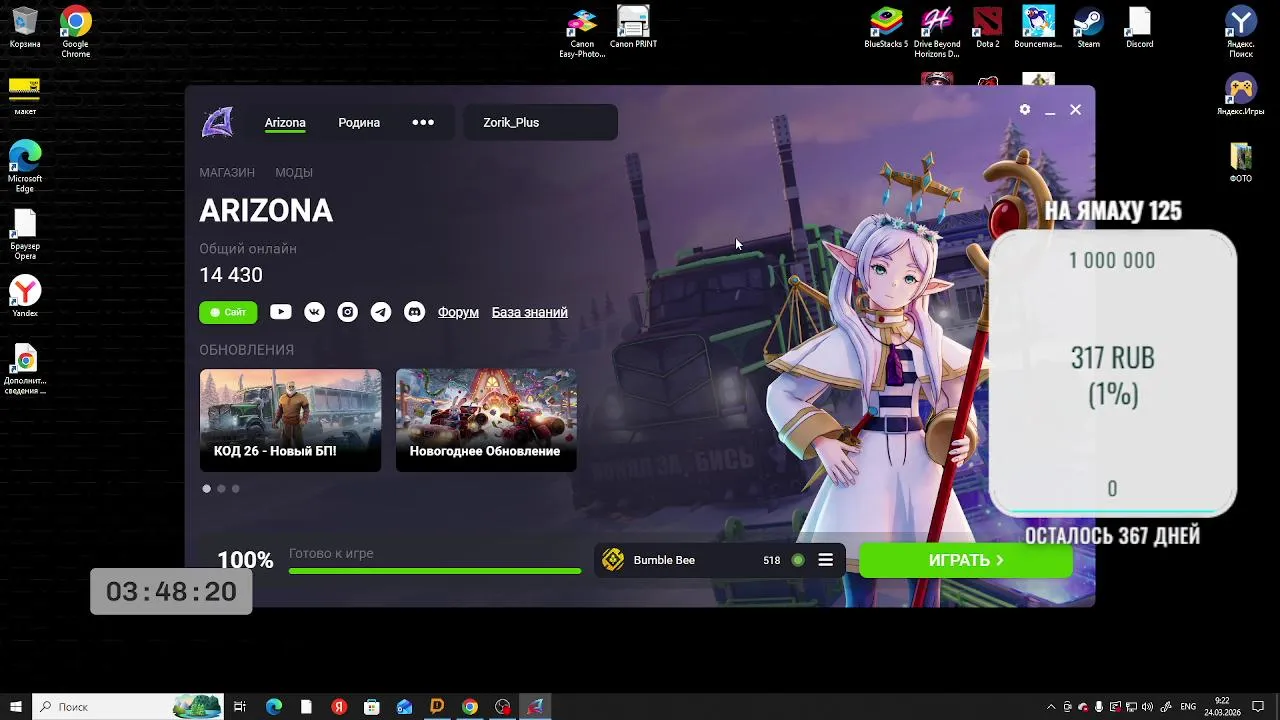1280x720 pixels.
Task: Open the КОД 26 - Новый БП! update card
Action: (x=290, y=420)
